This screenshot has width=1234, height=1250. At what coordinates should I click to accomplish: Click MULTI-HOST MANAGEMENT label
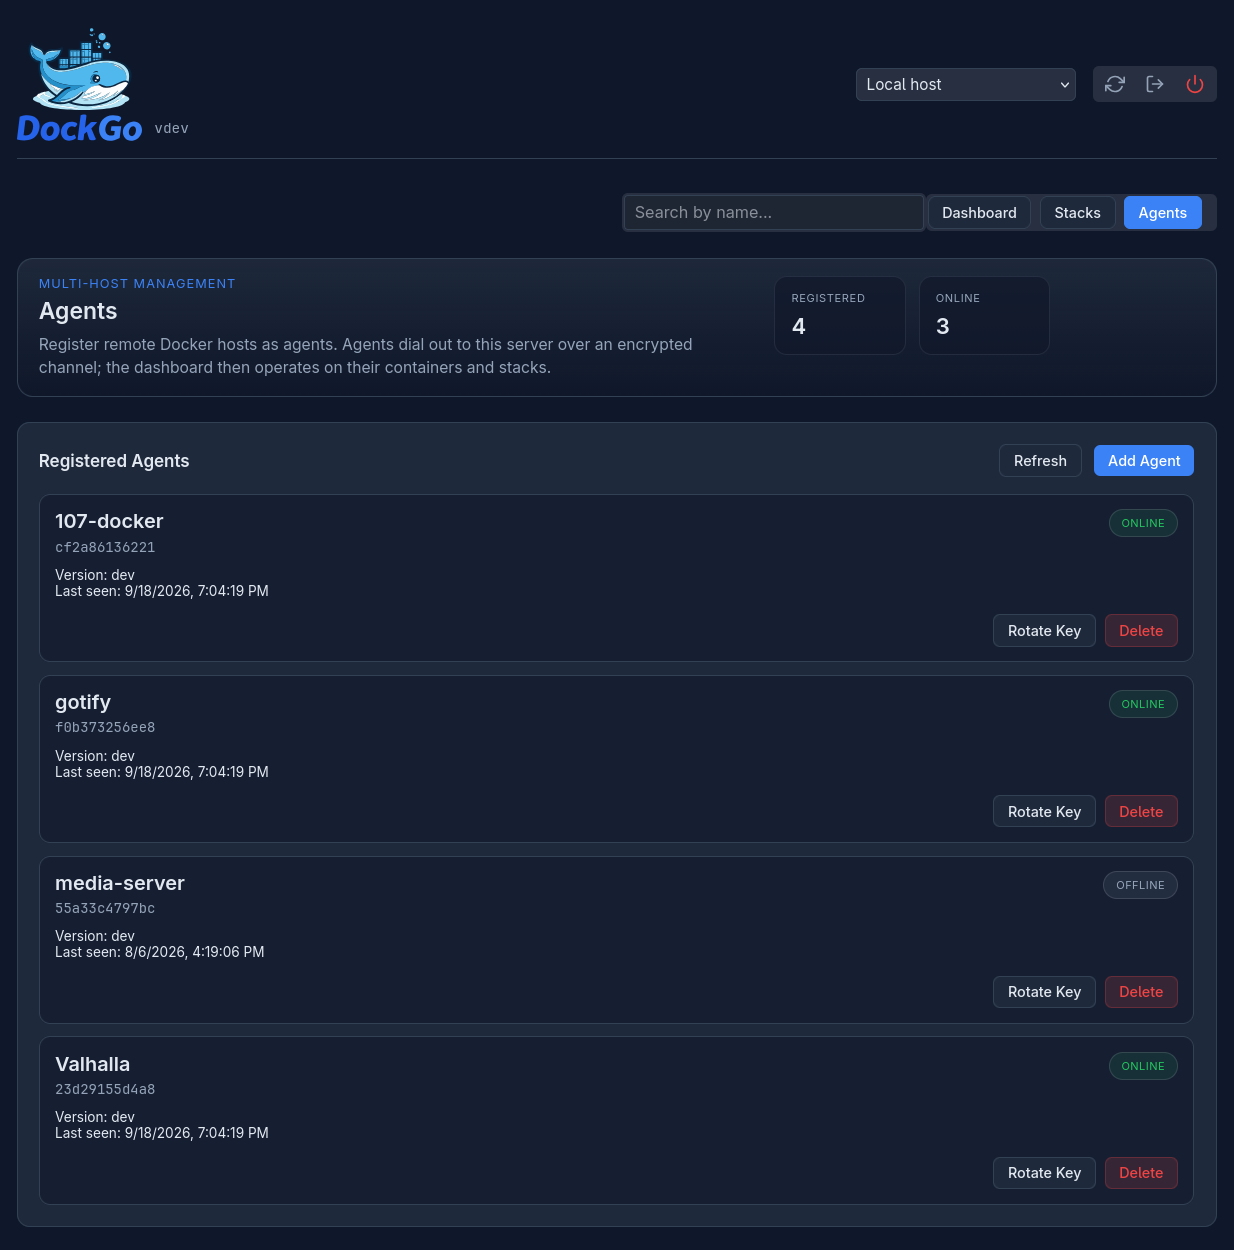(137, 284)
